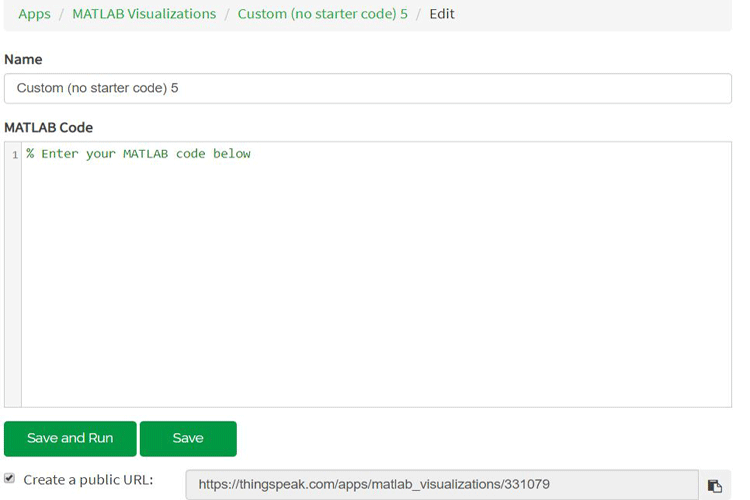
Task: Open 'Custom (no starter code) 5' breadcrumb link
Action: click(x=322, y=14)
